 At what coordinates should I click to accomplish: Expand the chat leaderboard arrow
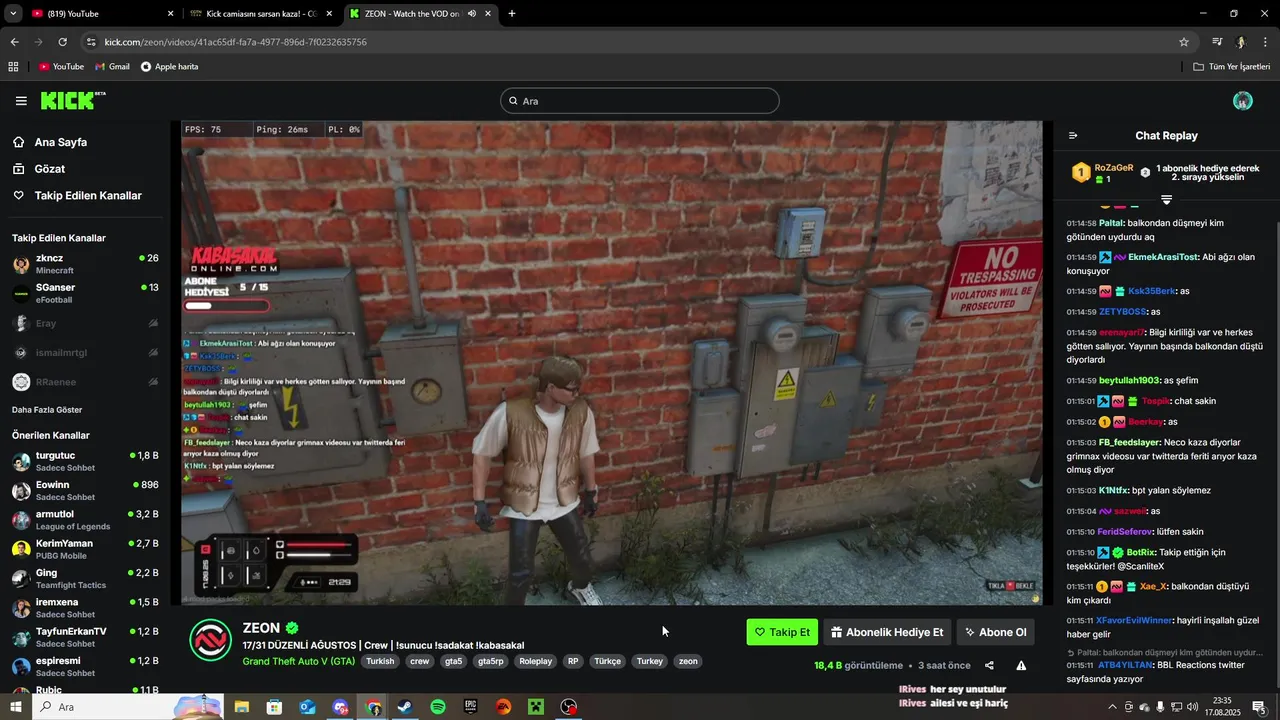[1166, 200]
